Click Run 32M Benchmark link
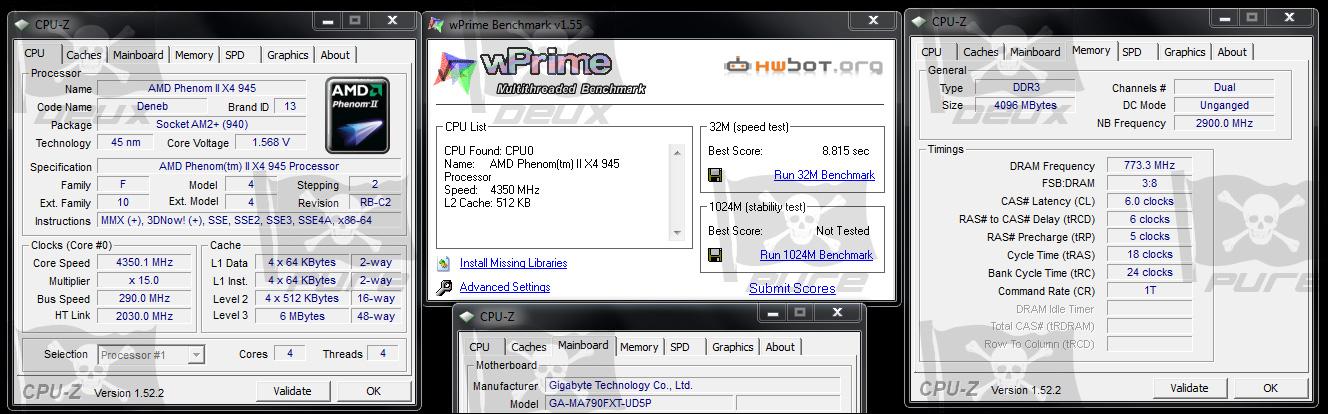Viewport: 1328px width, 414px height. coord(824,175)
